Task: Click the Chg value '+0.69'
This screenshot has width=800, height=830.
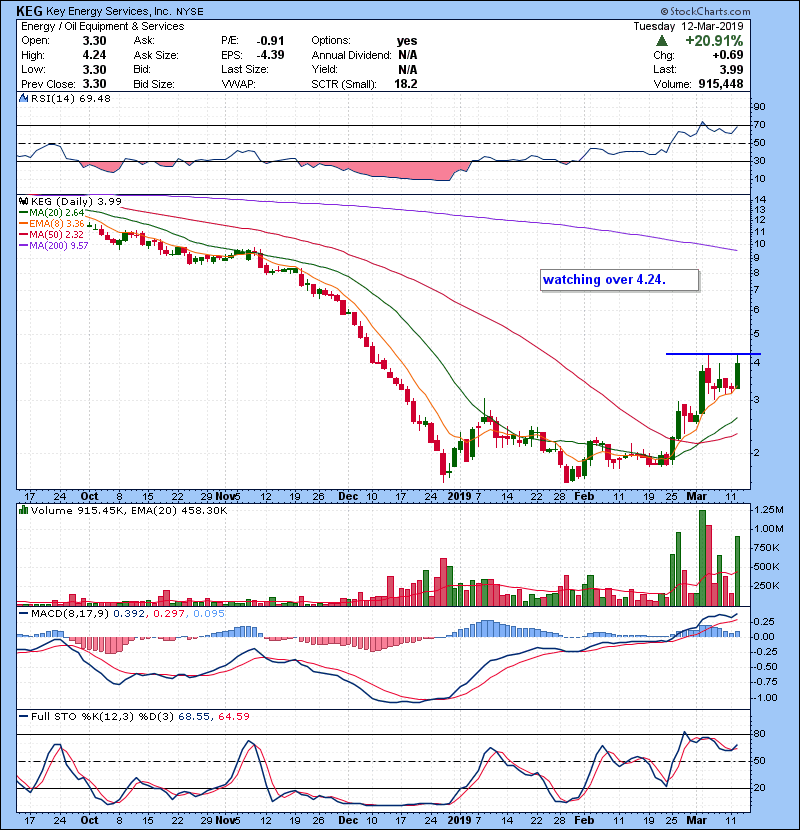Action: pos(728,55)
